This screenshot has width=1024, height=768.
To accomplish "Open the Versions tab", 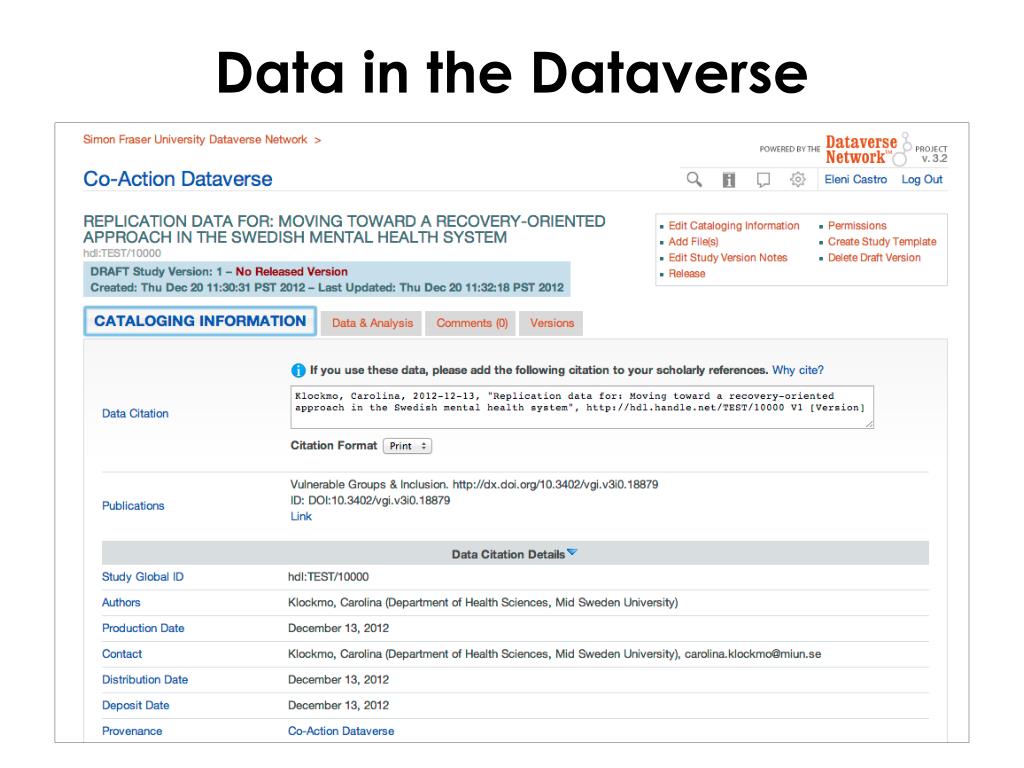I will 552,323.
